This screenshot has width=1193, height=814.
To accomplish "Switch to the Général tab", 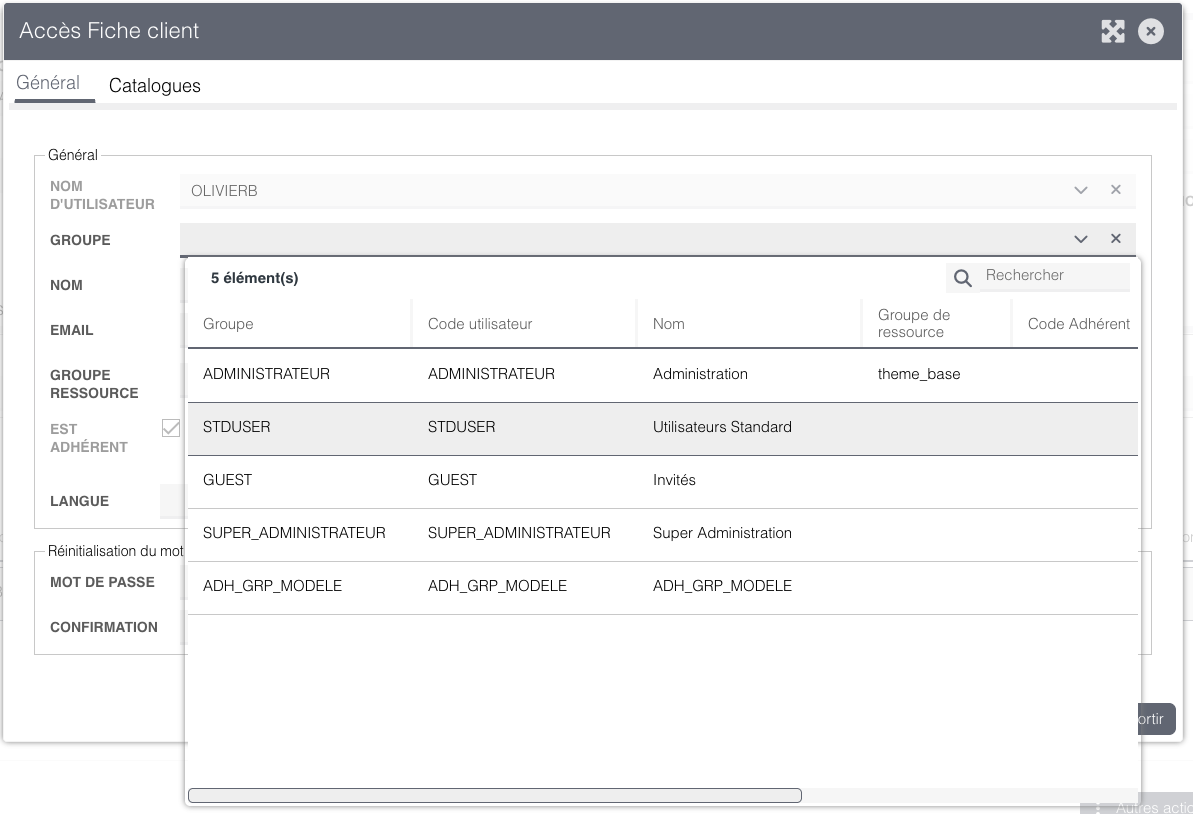I will coord(48,83).
